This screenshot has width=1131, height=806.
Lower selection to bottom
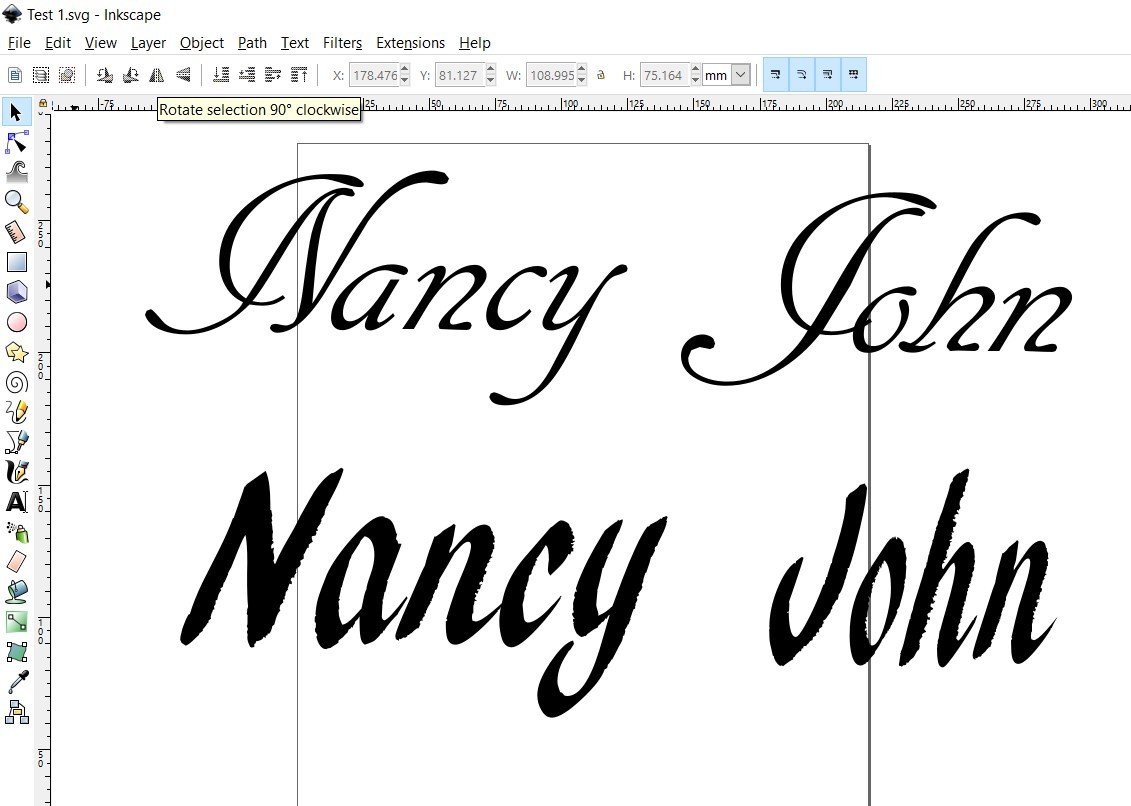[x=221, y=74]
